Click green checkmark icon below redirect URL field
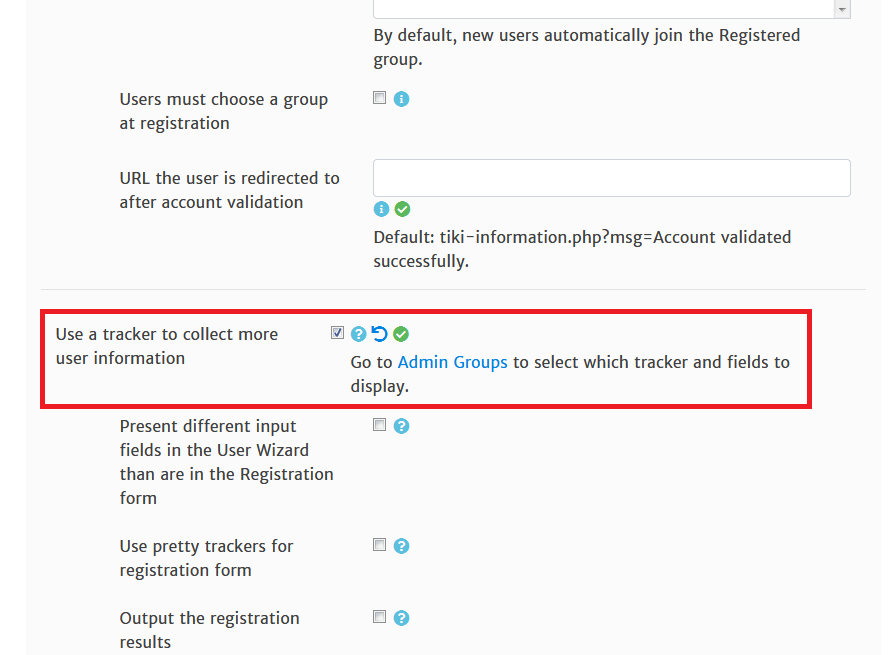Image resolution: width=895 pixels, height=655 pixels. [402, 209]
